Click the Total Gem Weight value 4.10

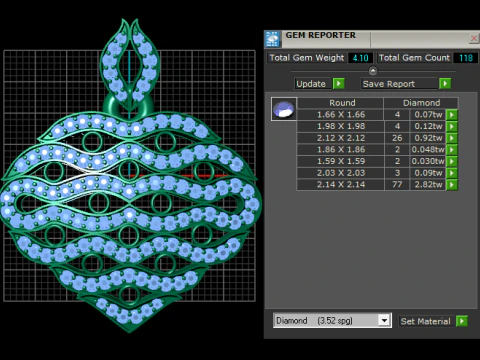[x=360, y=58]
